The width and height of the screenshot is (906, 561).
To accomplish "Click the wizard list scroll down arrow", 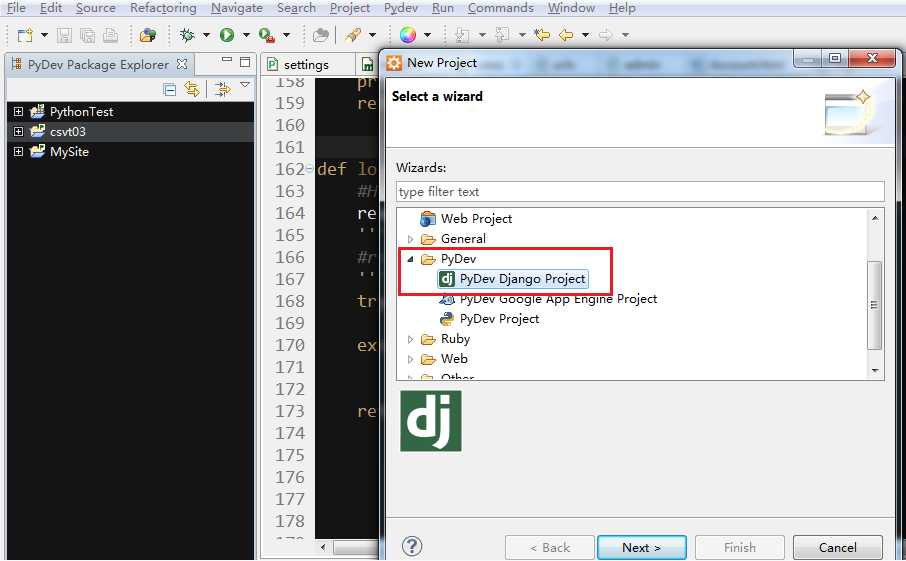I will (875, 370).
